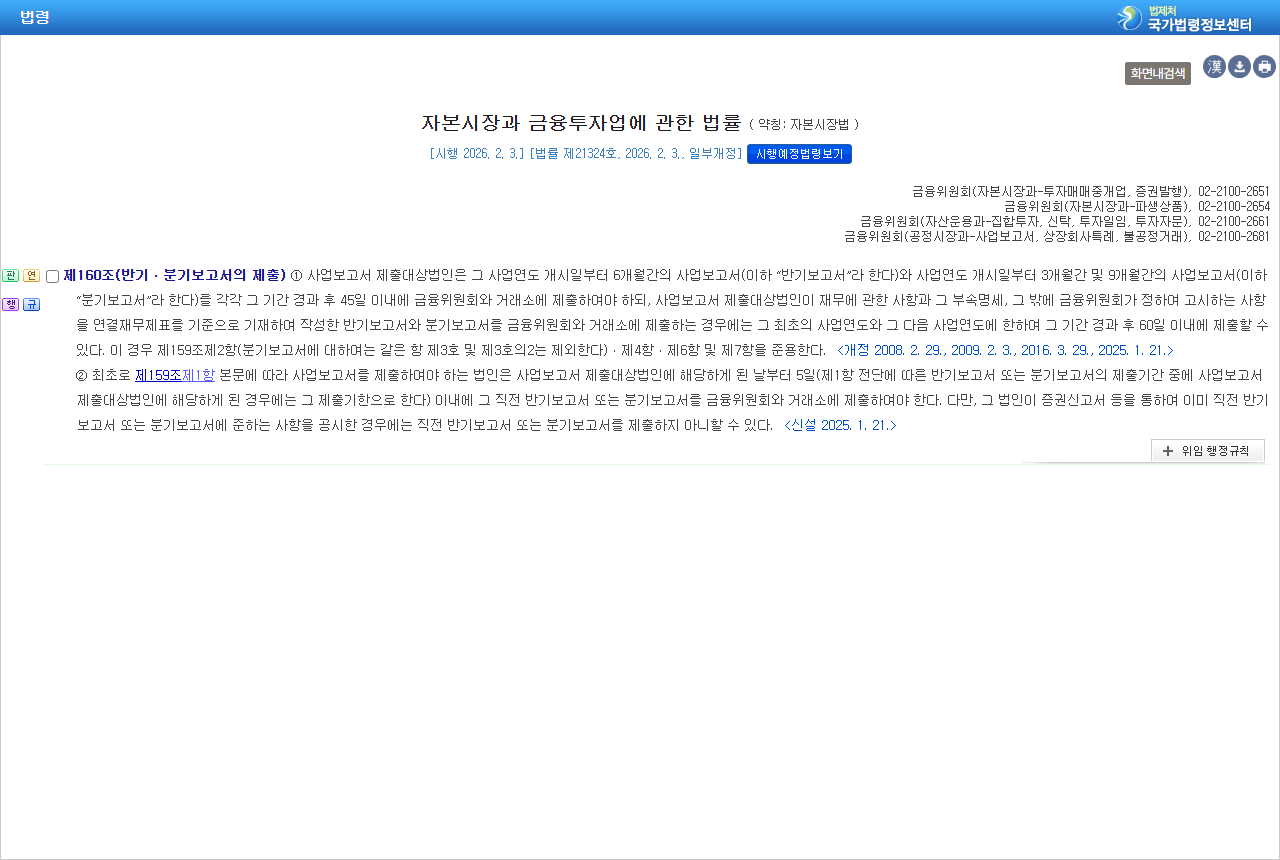Click the purple 행 (행정규칙) icon
The height and width of the screenshot is (860, 1280).
pos(11,304)
